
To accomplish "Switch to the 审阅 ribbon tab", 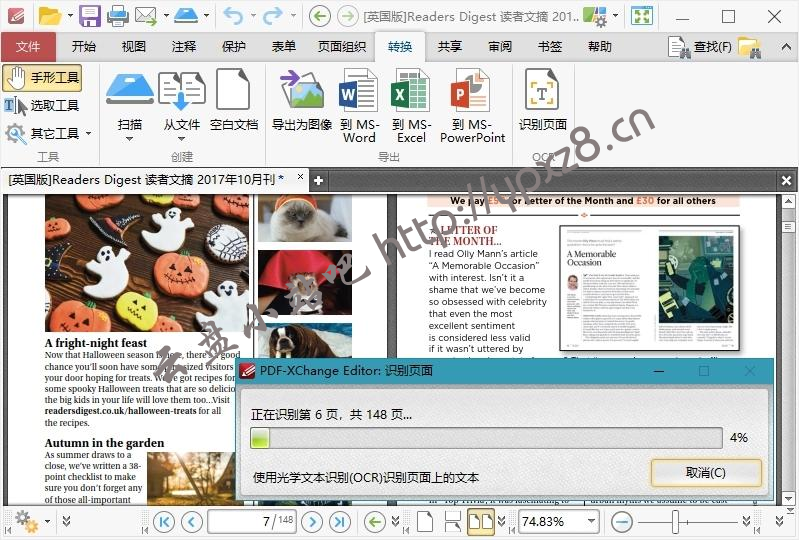I will [499, 46].
